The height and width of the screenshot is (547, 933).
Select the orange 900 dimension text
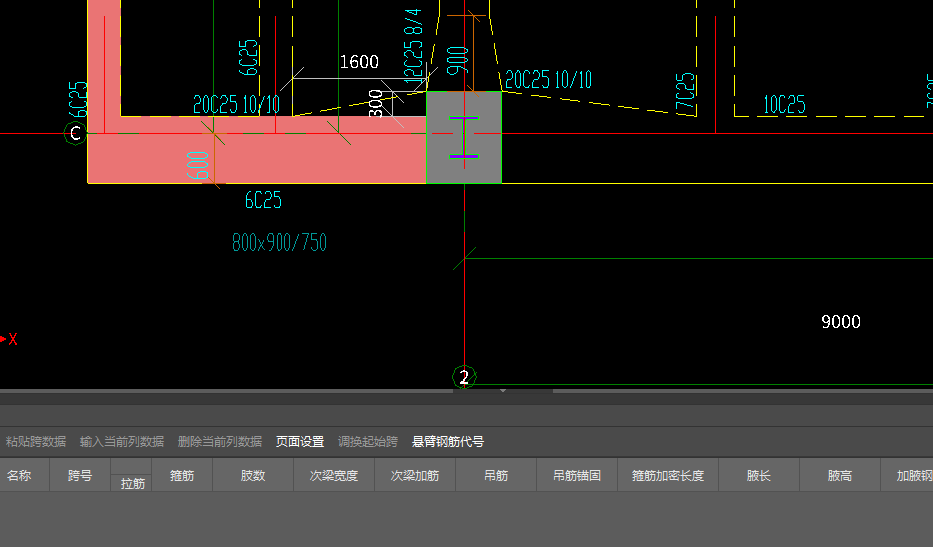(457, 61)
